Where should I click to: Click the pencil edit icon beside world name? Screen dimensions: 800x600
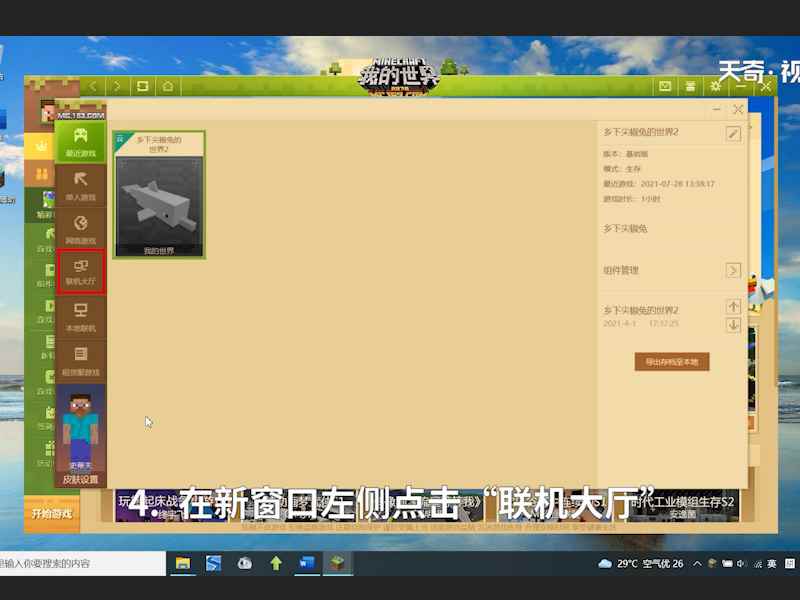(x=734, y=133)
